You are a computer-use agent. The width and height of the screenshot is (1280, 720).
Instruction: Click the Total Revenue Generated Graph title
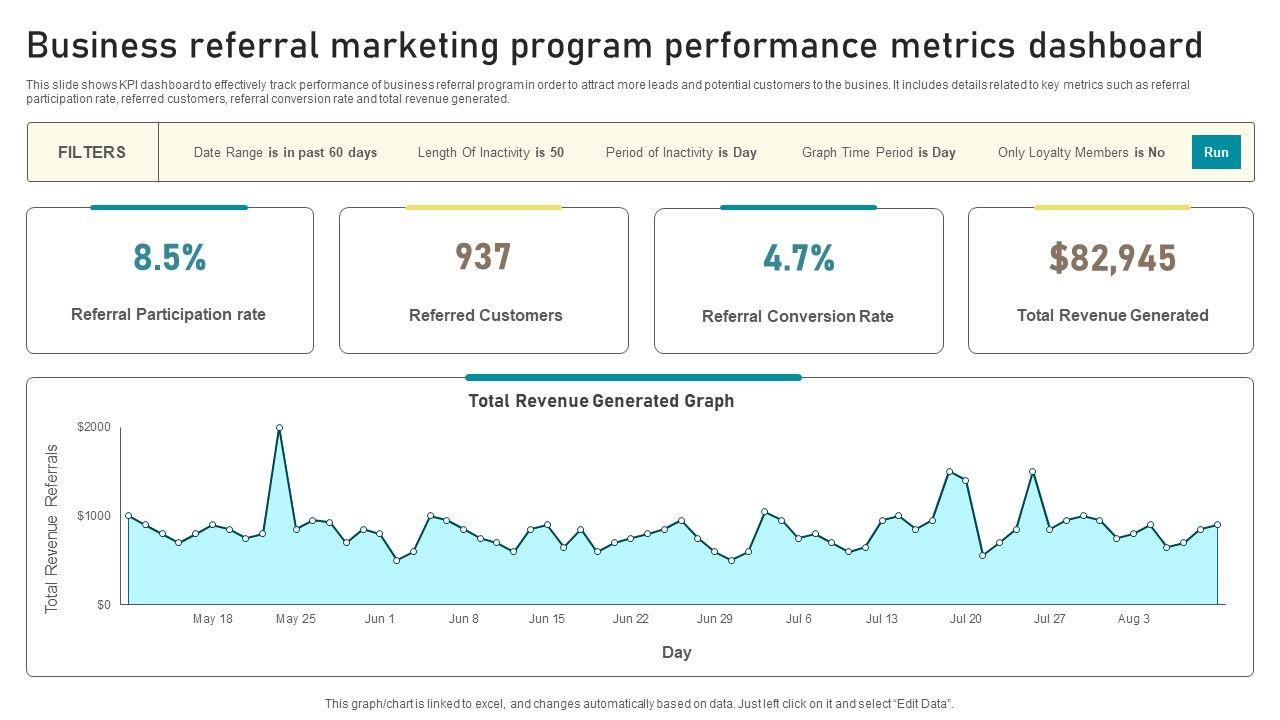601,401
